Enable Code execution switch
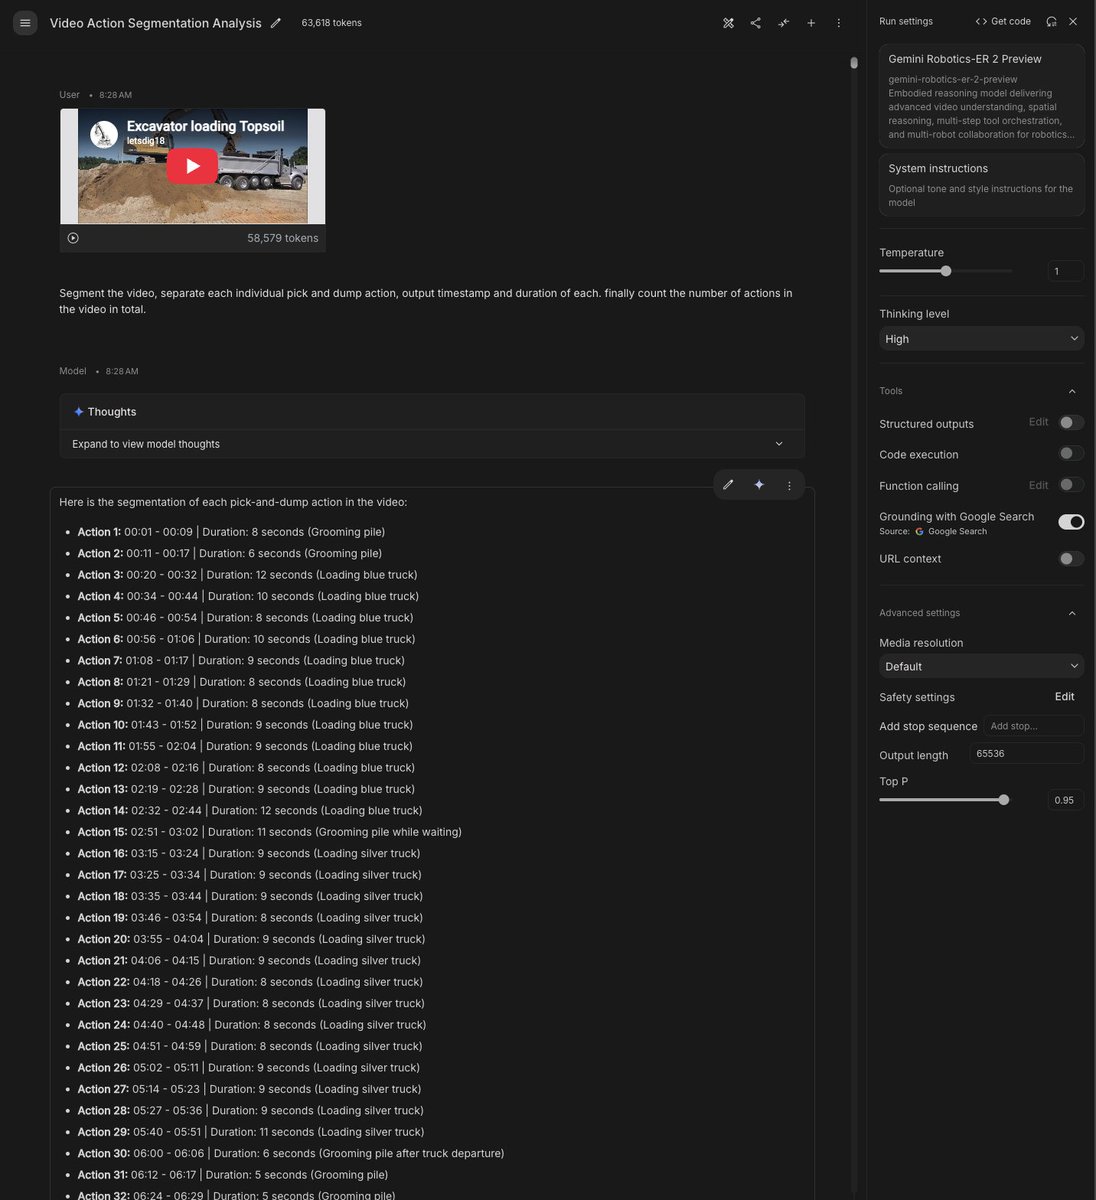This screenshot has height=1200, width=1096. [1071, 454]
